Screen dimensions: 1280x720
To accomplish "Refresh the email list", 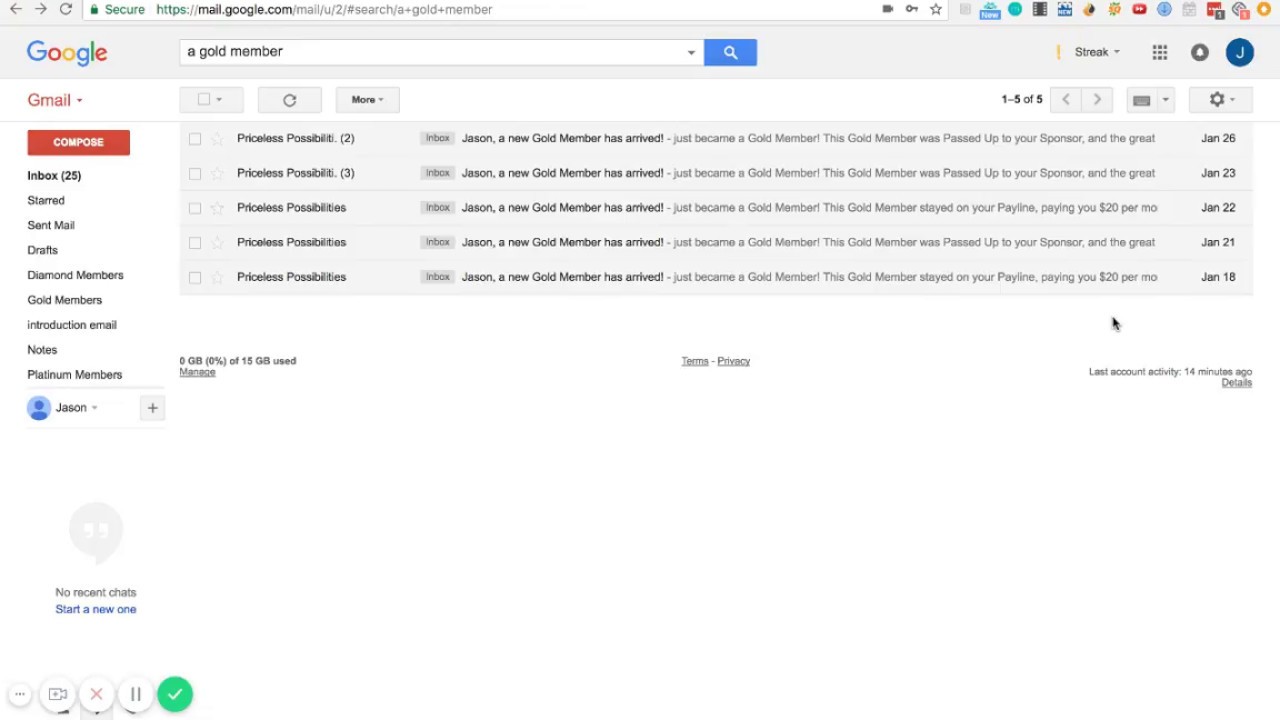I will [290, 100].
